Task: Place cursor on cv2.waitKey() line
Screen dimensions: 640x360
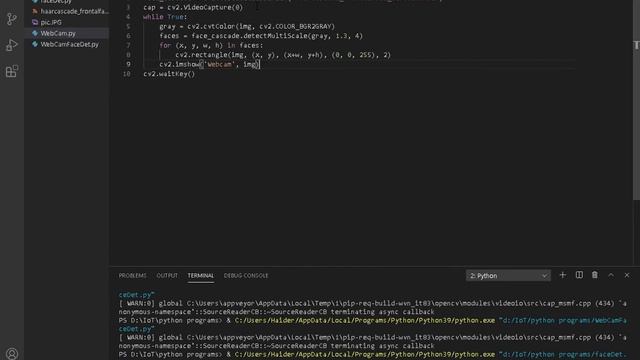Action: pos(169,74)
